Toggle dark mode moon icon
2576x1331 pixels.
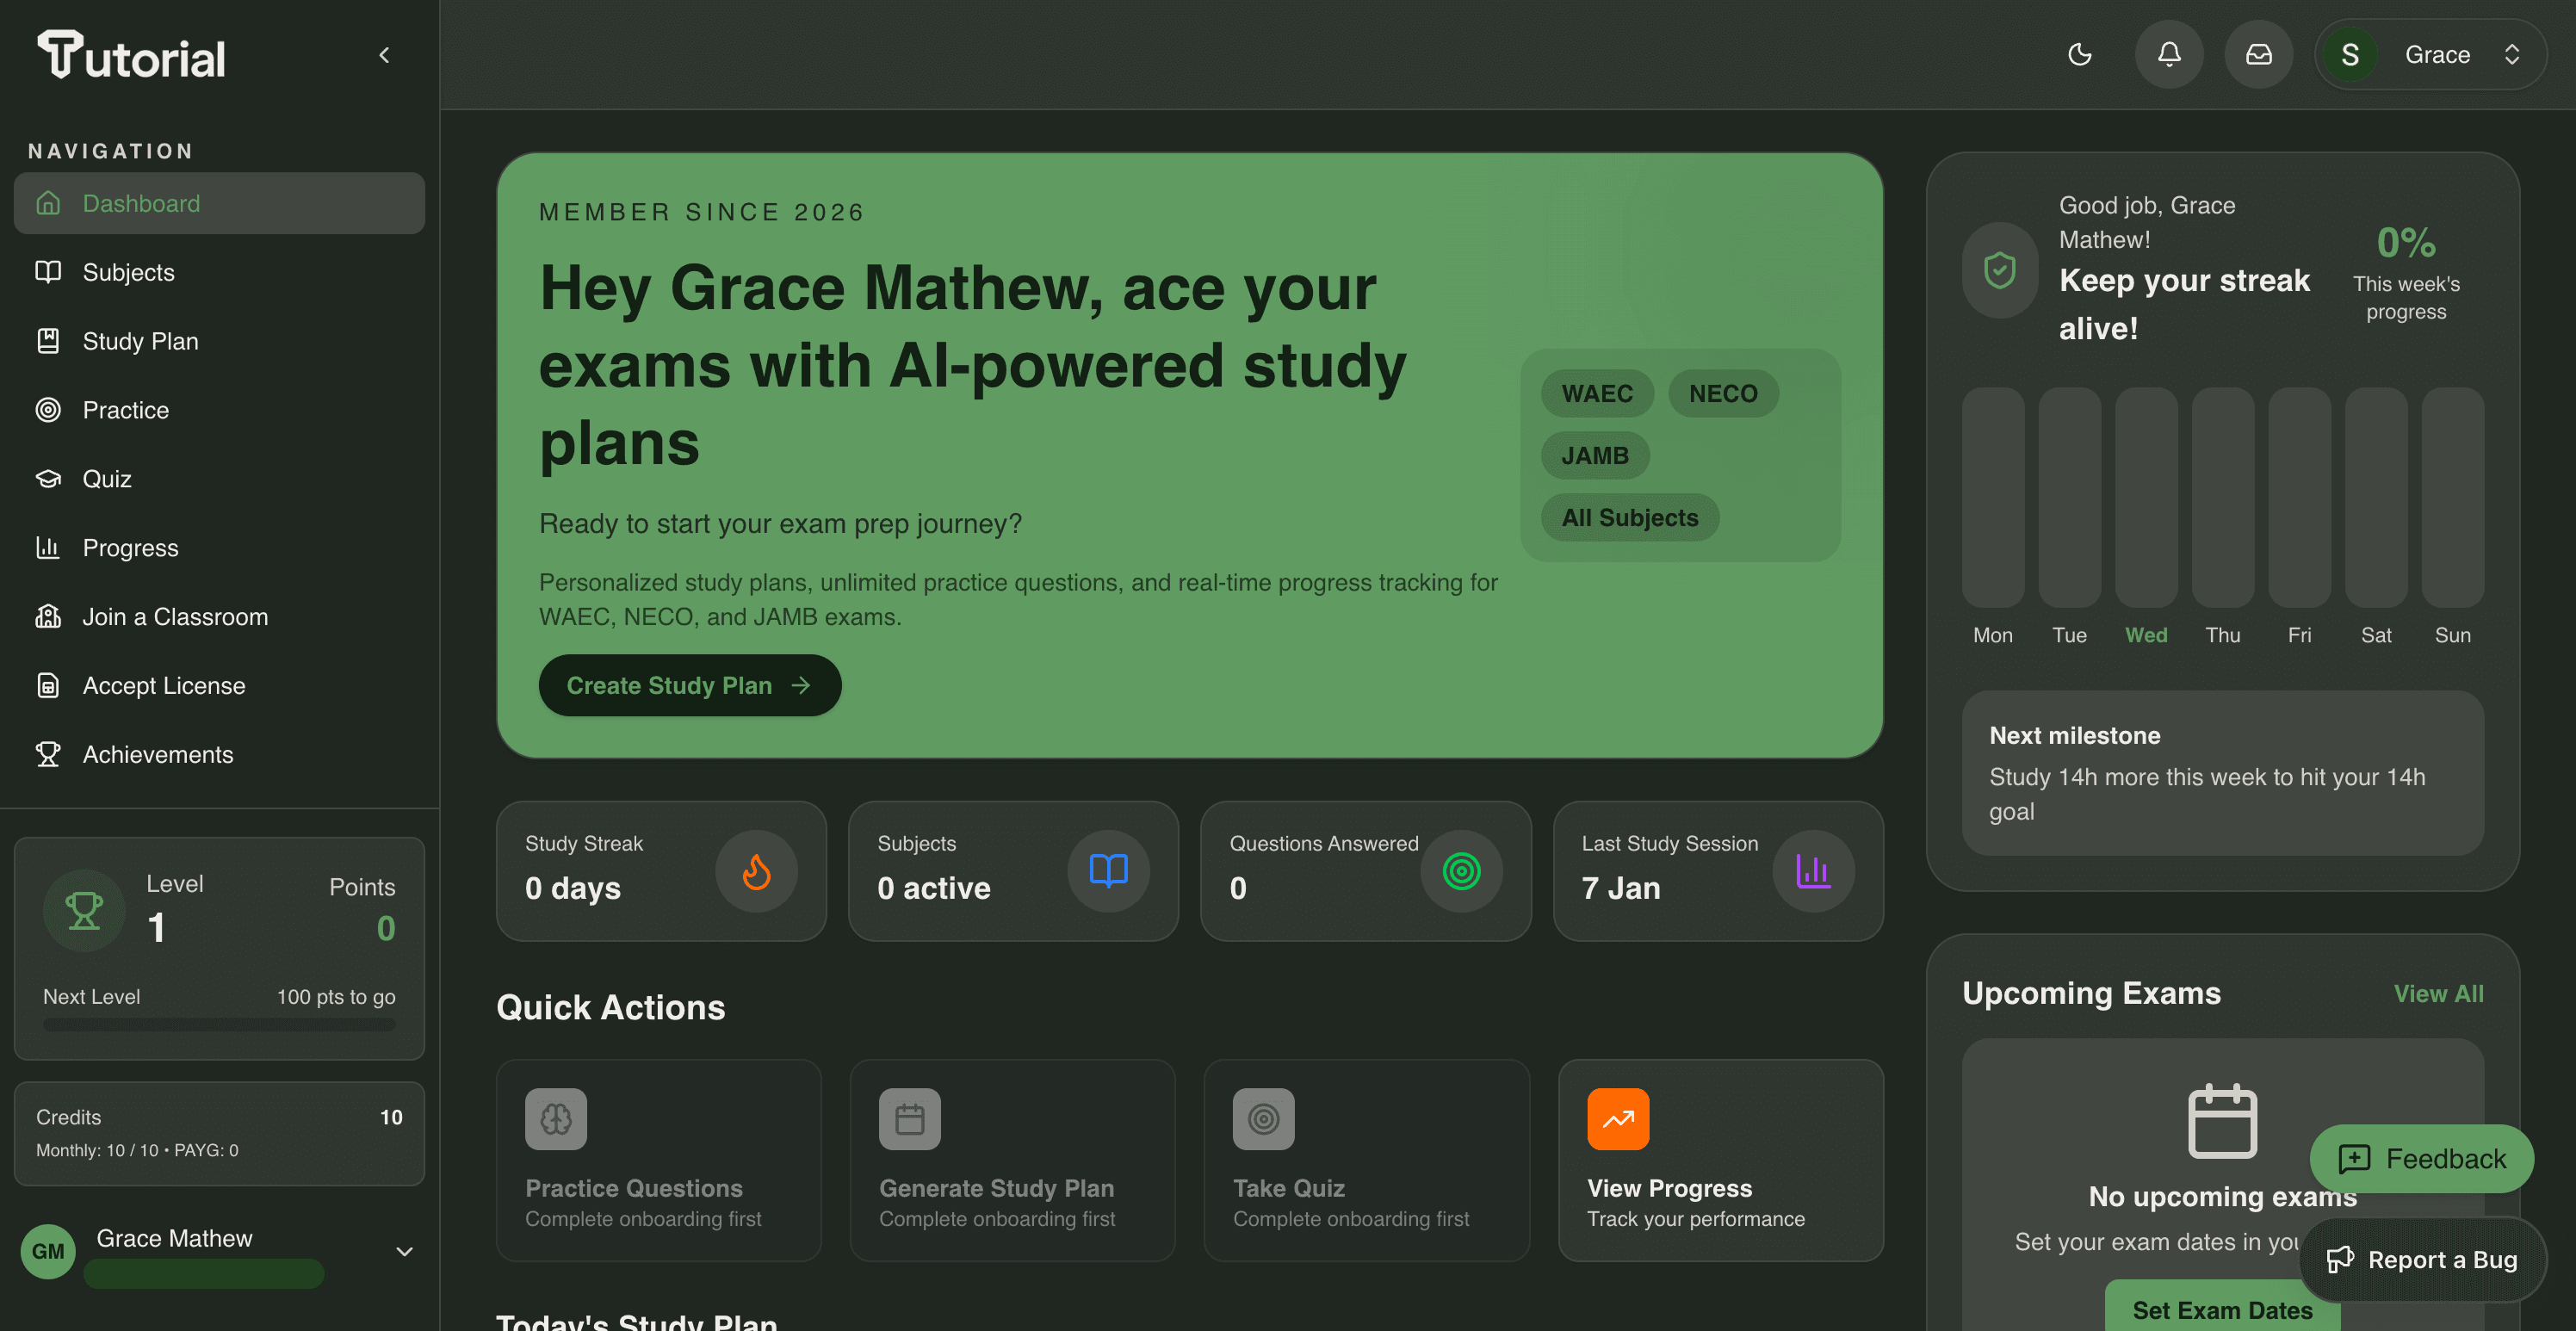[2079, 54]
